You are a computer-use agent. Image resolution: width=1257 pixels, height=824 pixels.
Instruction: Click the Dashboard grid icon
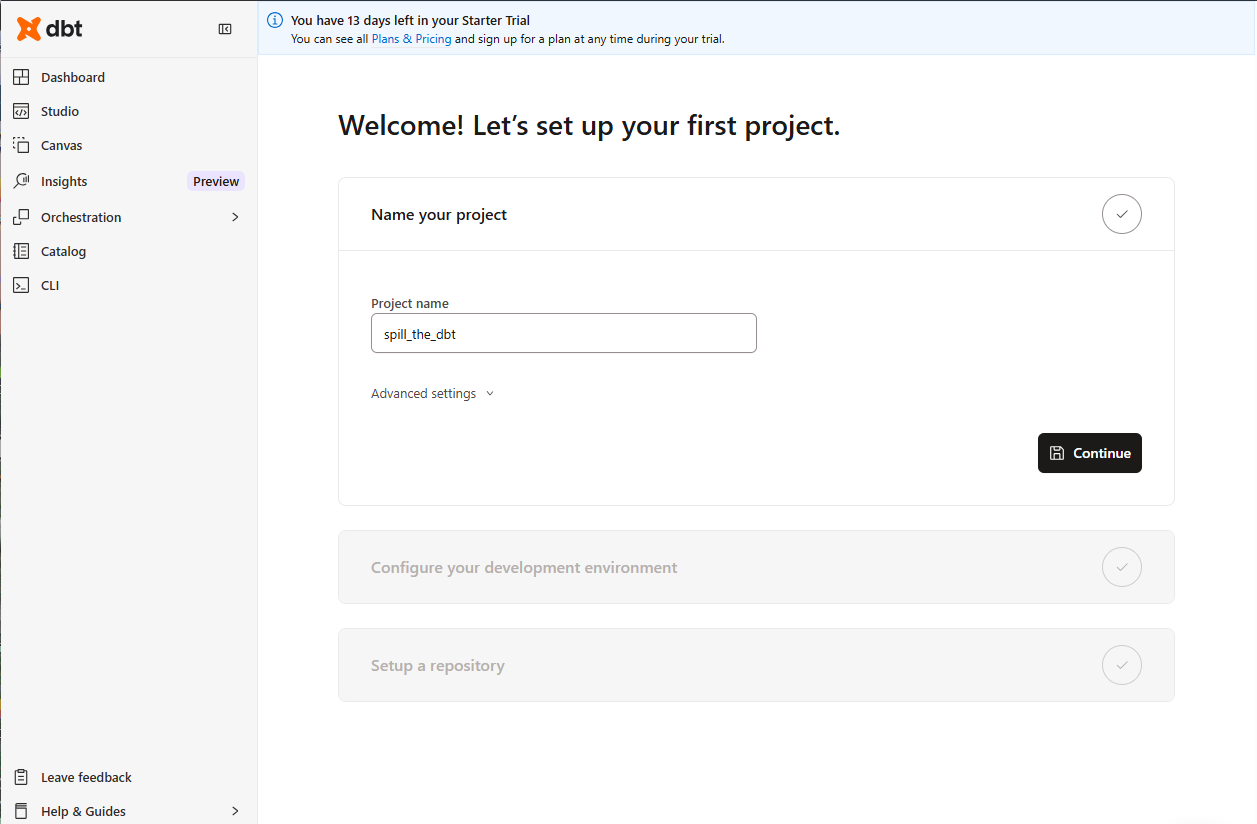21,77
